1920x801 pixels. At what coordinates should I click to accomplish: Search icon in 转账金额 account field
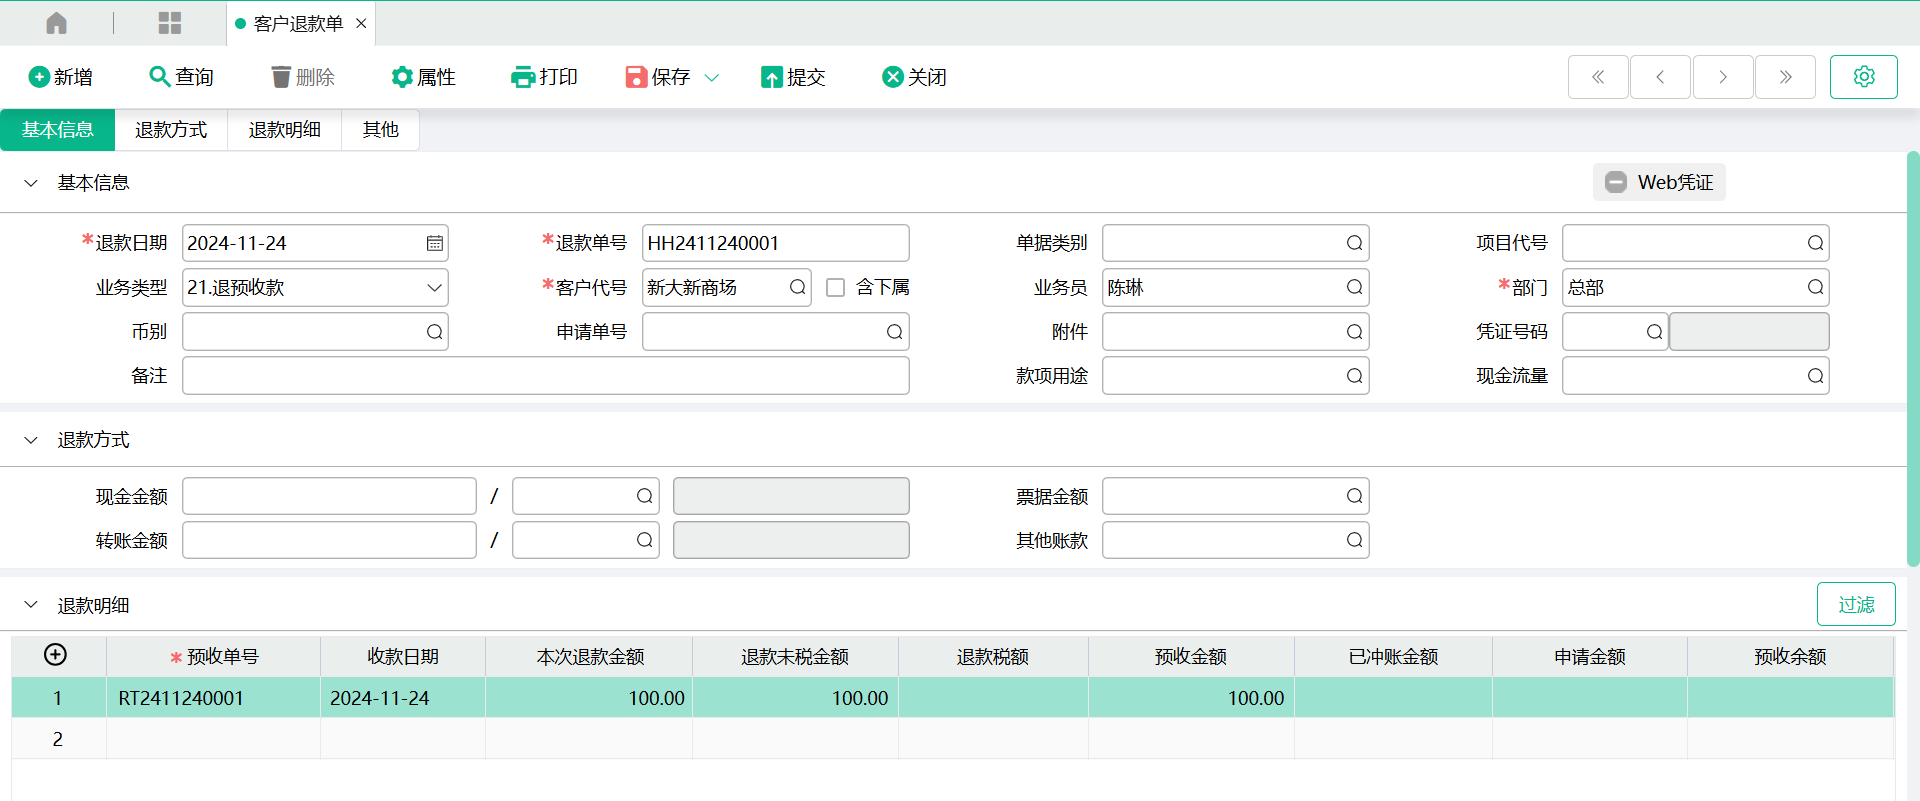click(644, 540)
